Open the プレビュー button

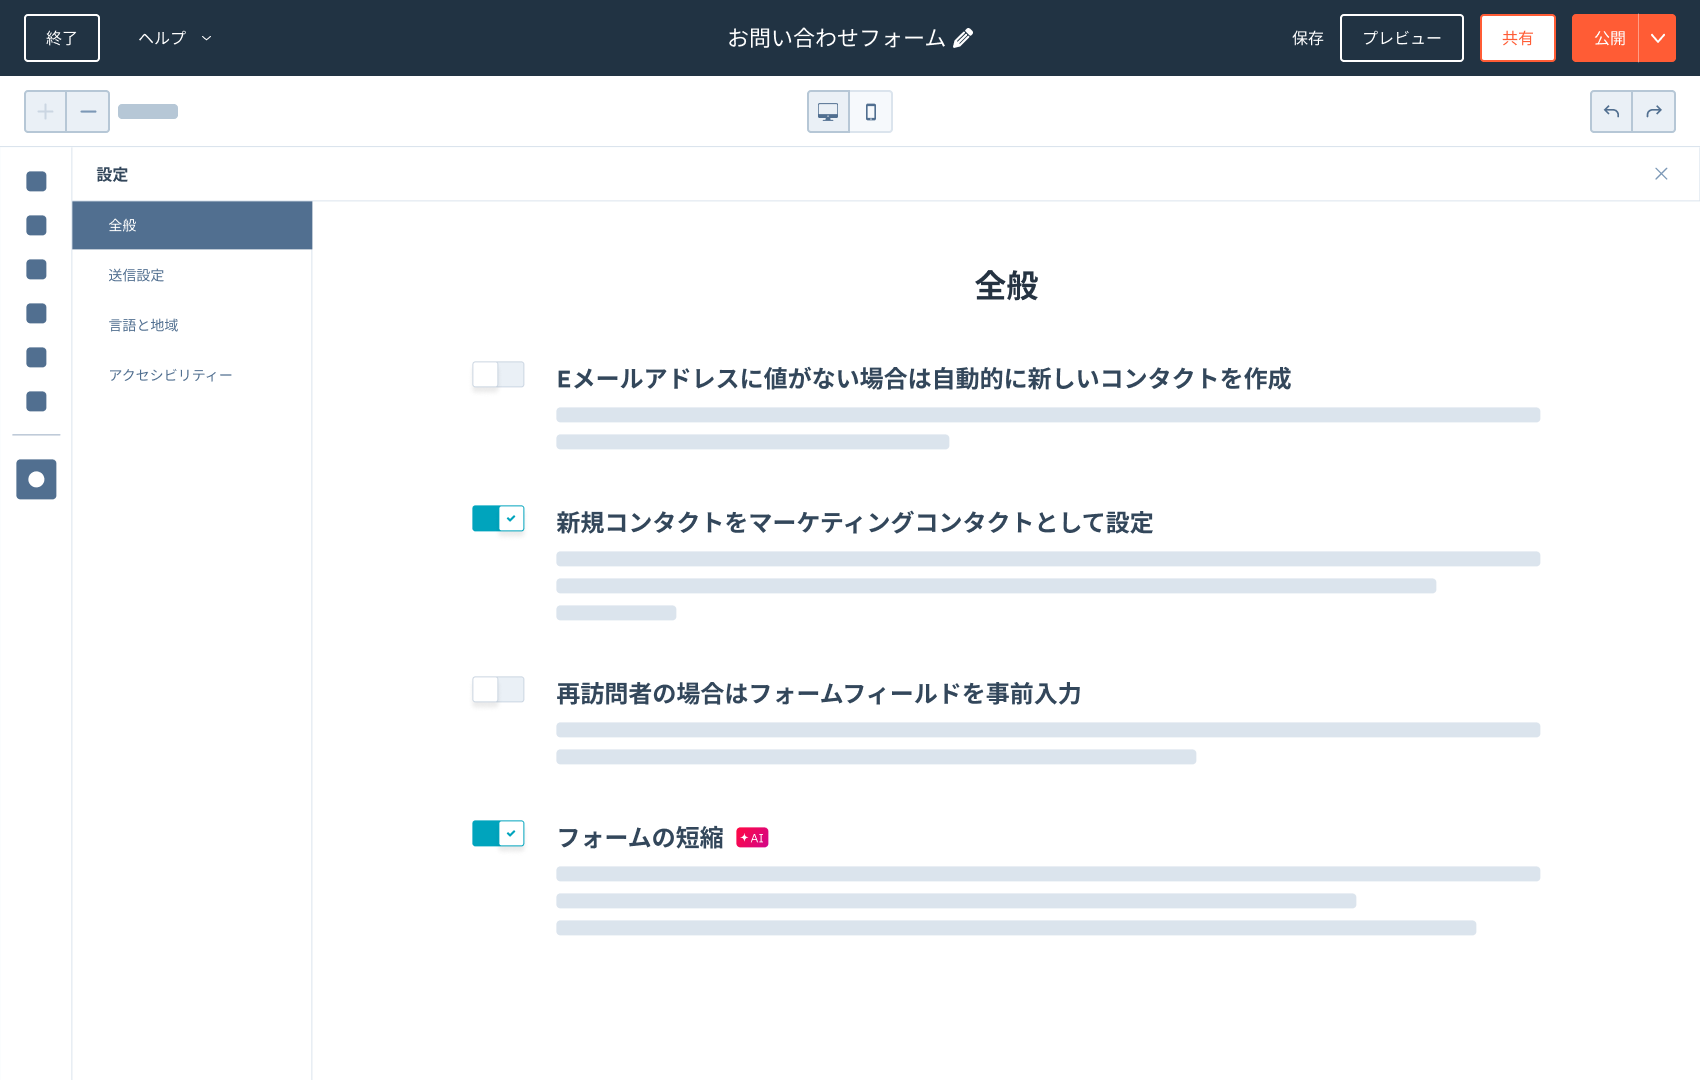tap(1402, 38)
